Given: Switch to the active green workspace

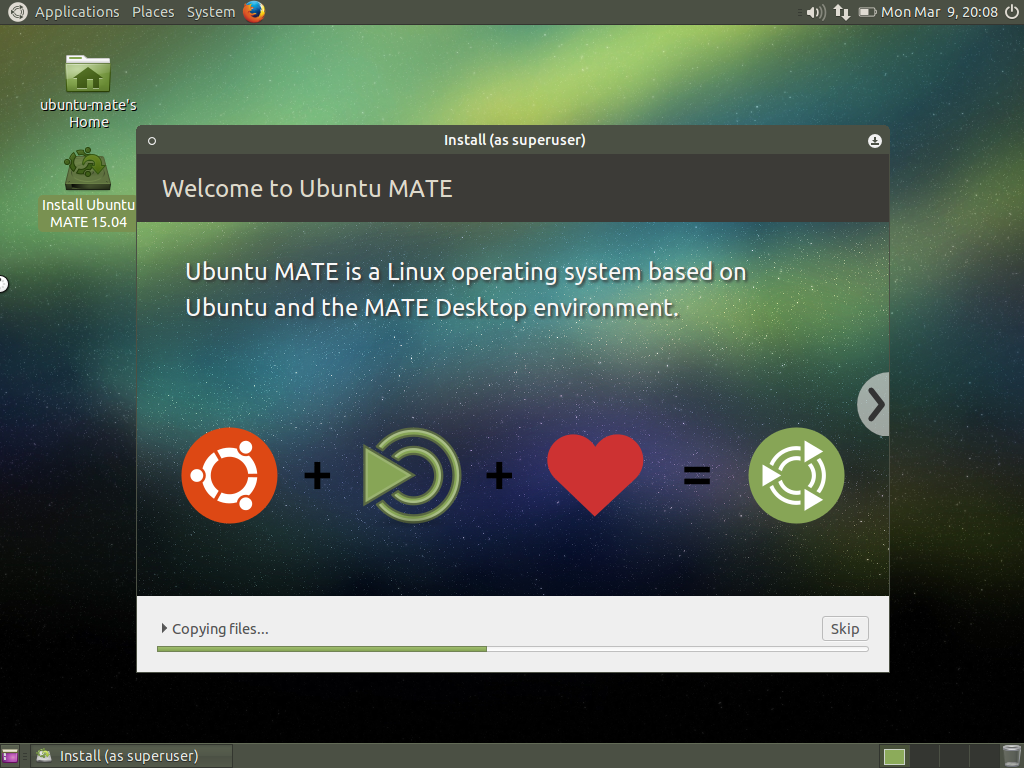Looking at the screenshot, I should tap(894, 756).
